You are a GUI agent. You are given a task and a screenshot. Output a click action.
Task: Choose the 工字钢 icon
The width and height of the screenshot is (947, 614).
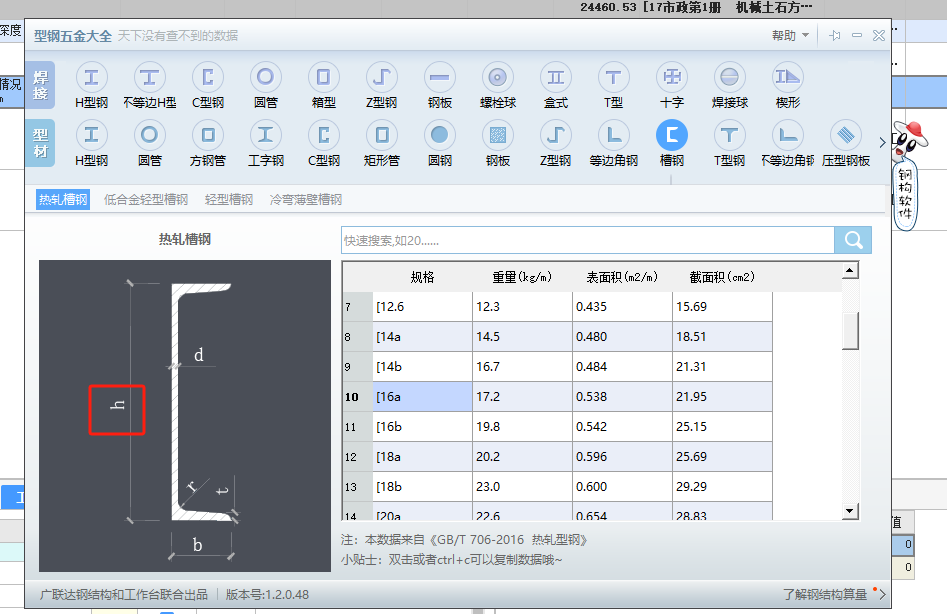click(265, 135)
